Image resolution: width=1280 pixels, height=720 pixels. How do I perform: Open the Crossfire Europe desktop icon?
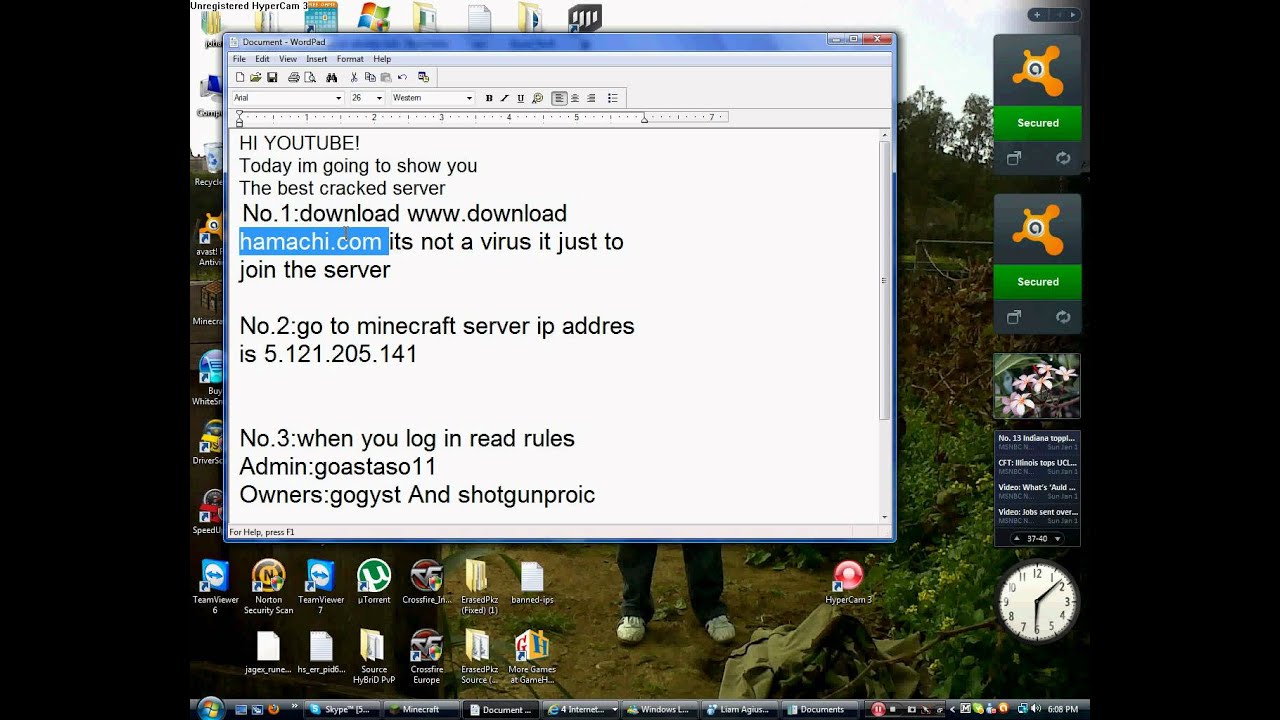pos(426,658)
